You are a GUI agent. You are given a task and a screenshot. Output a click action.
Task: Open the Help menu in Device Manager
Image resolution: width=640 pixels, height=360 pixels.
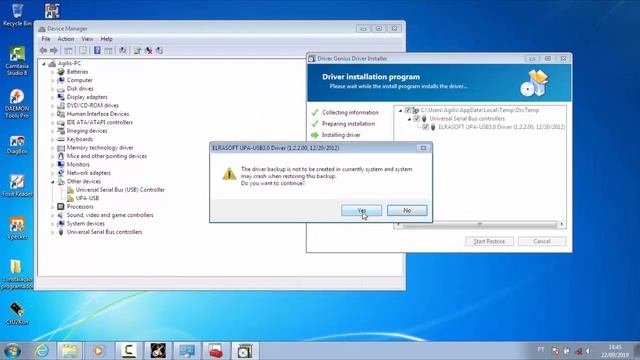pos(107,39)
